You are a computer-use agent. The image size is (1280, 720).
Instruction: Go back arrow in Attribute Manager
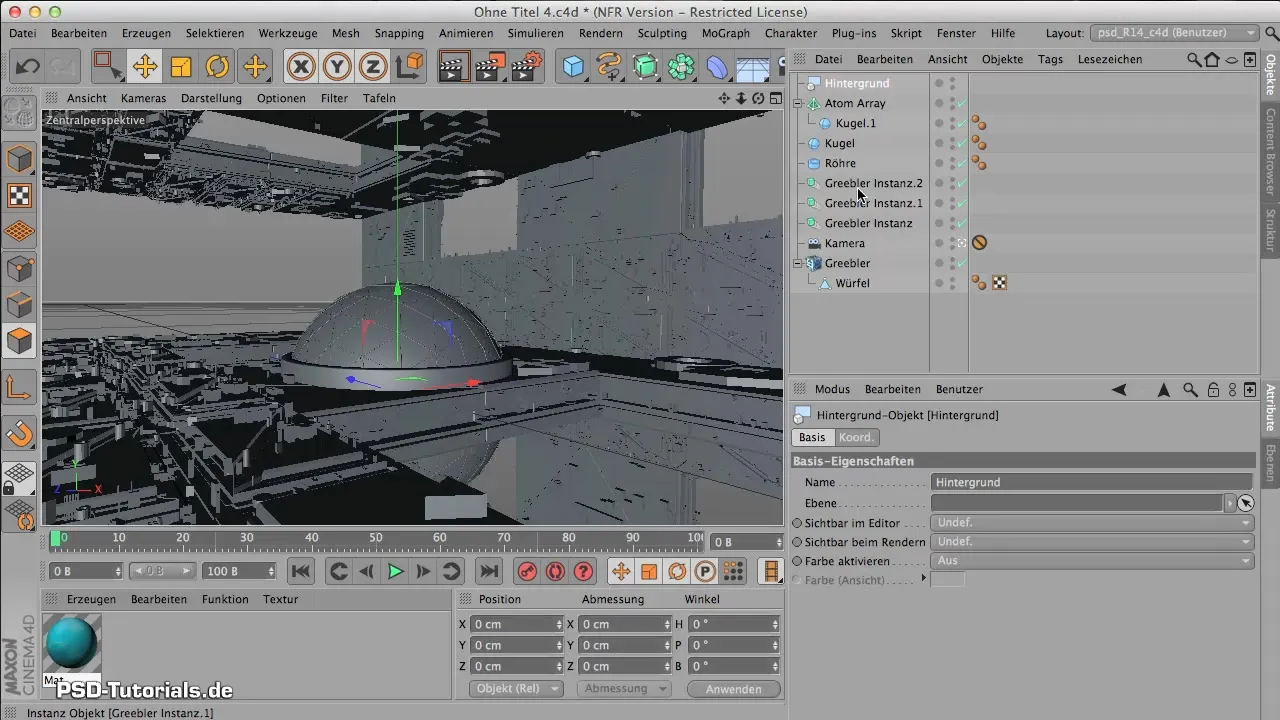1119,389
